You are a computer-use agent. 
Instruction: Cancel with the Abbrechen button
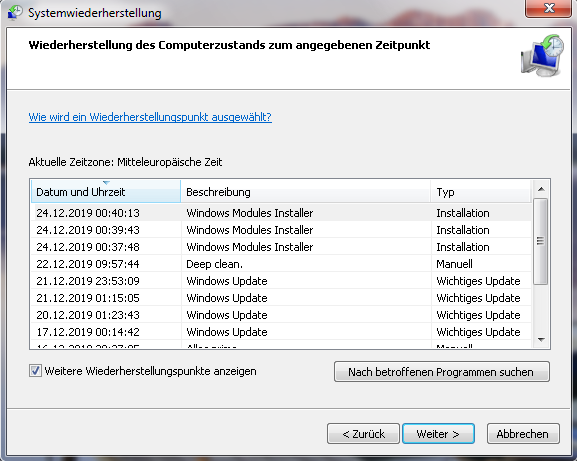click(x=523, y=434)
